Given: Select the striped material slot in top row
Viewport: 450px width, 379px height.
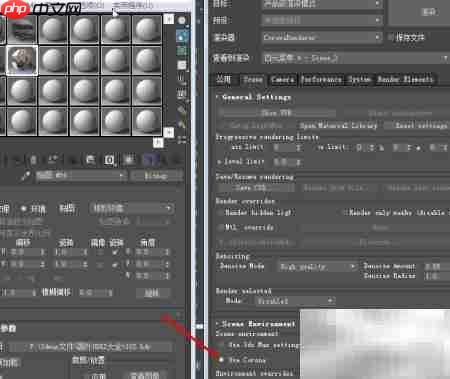Looking at the screenshot, I should tap(22, 29).
